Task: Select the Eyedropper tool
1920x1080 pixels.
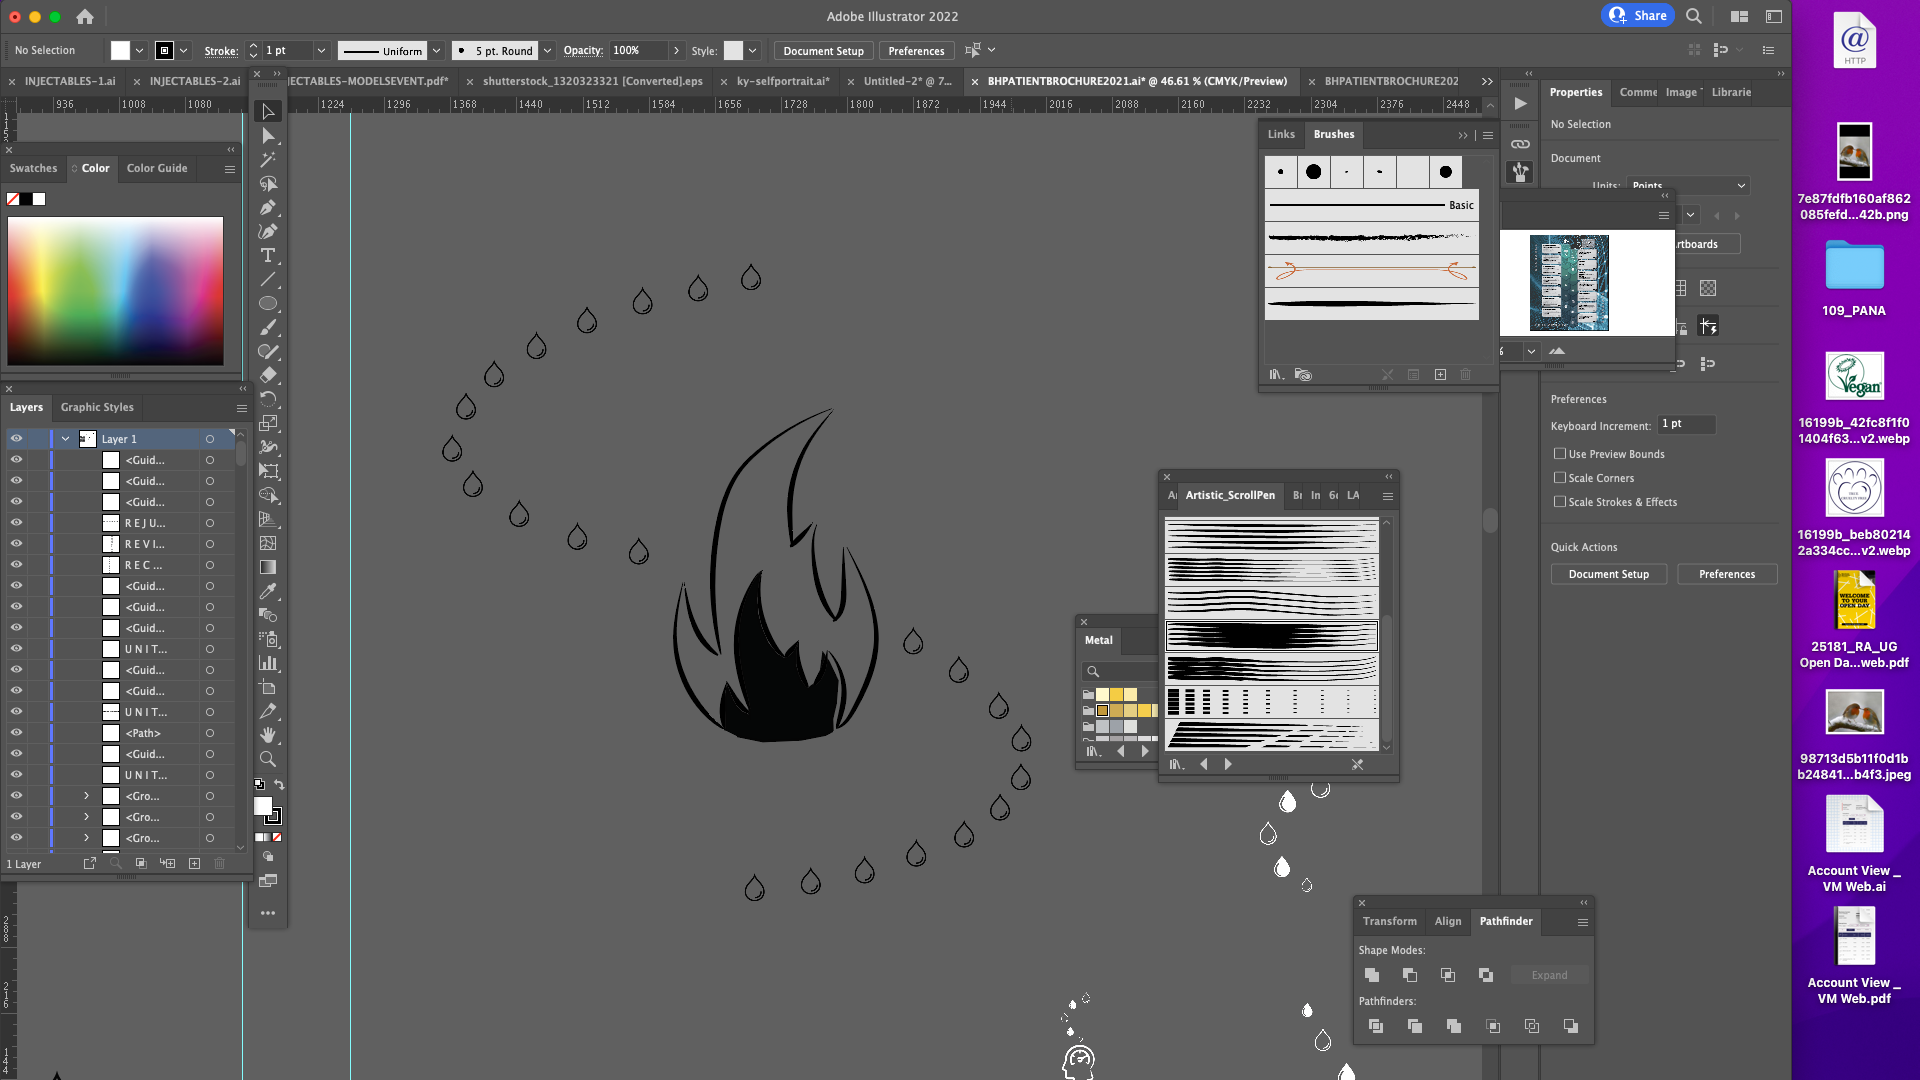Action: (268, 591)
